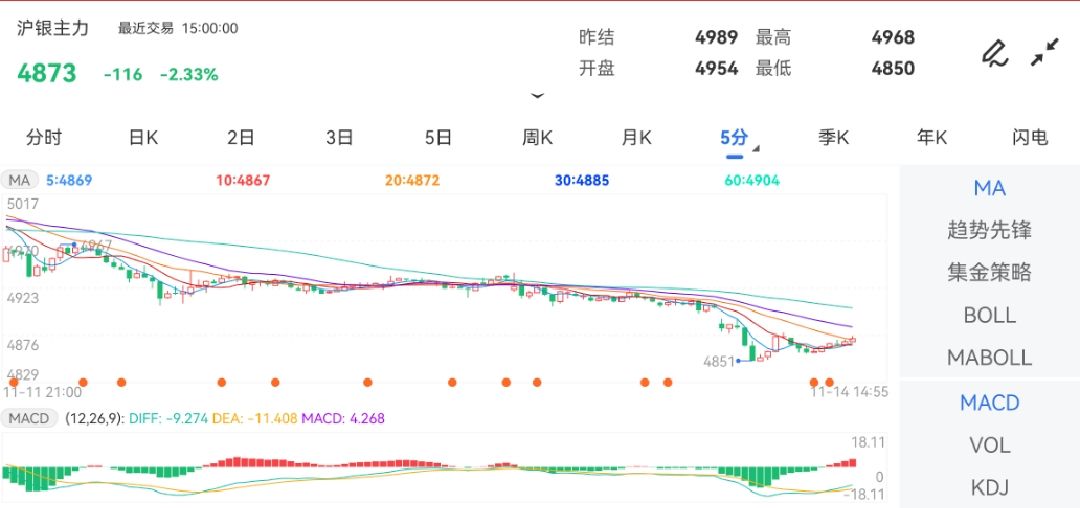Screen dimensions: 1080x508
Task: Click the MA 30:4885 value
Action: [582, 181]
